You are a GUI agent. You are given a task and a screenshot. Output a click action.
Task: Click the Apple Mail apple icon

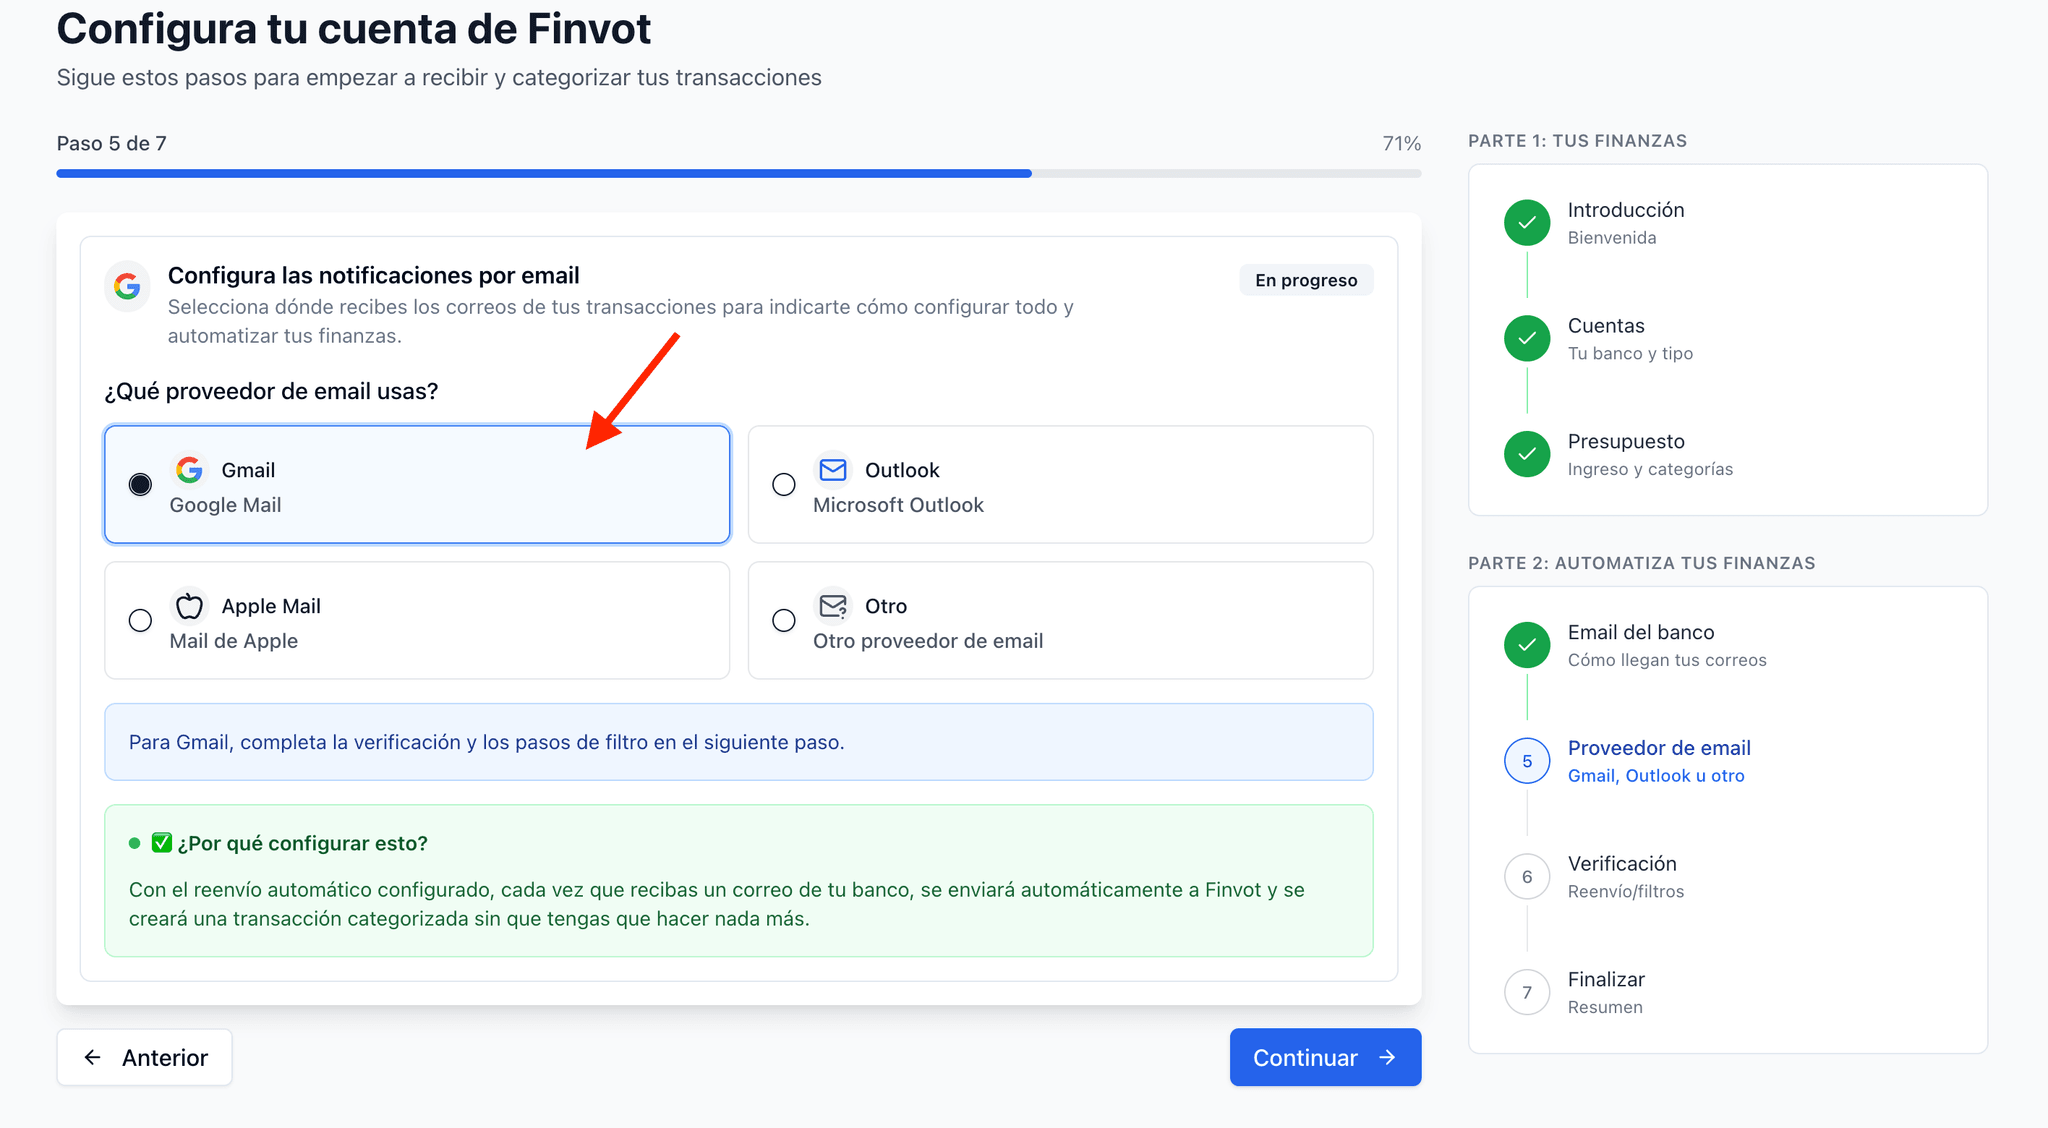(x=189, y=605)
